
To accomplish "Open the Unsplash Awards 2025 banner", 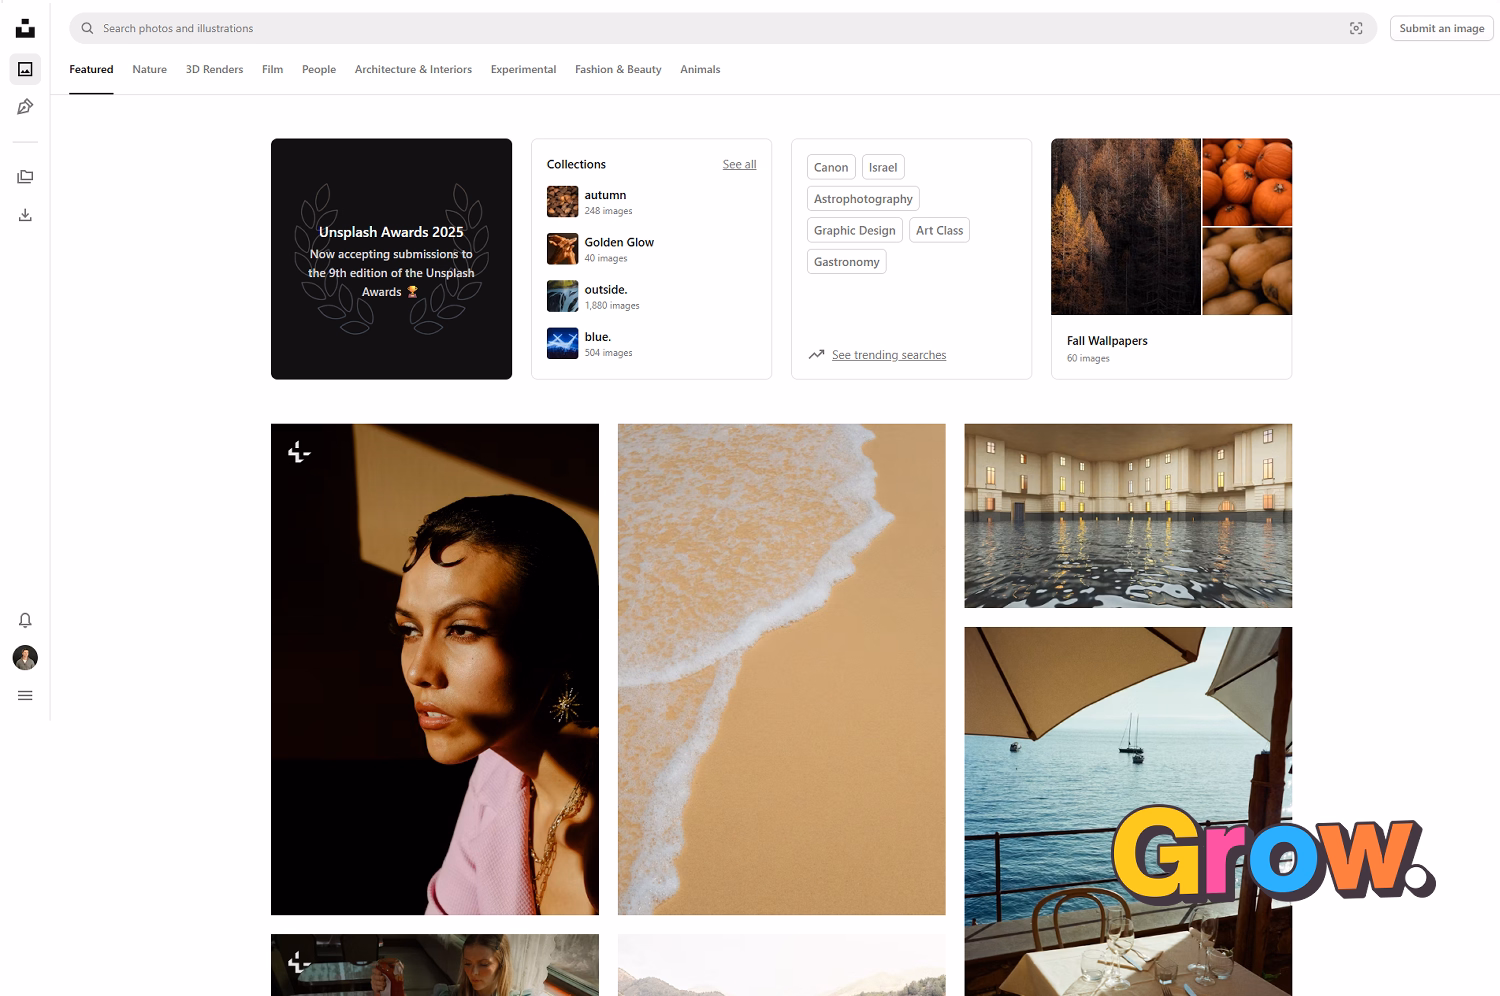I will tap(391, 259).
